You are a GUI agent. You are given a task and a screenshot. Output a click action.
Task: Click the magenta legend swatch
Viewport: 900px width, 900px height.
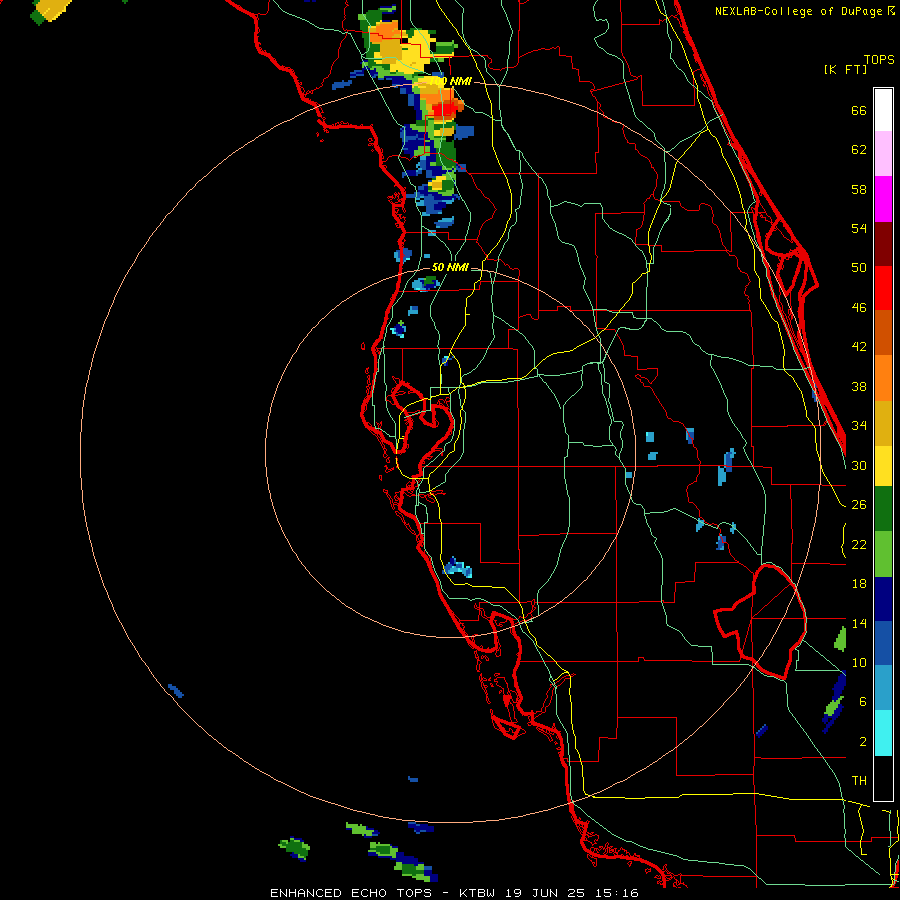(x=883, y=199)
